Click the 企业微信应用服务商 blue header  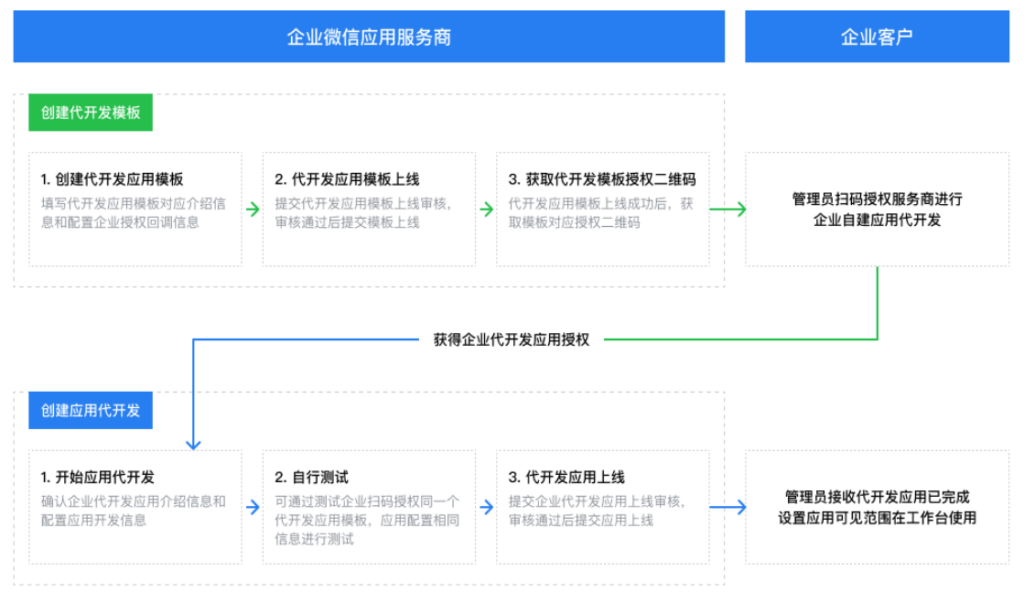pos(369,37)
